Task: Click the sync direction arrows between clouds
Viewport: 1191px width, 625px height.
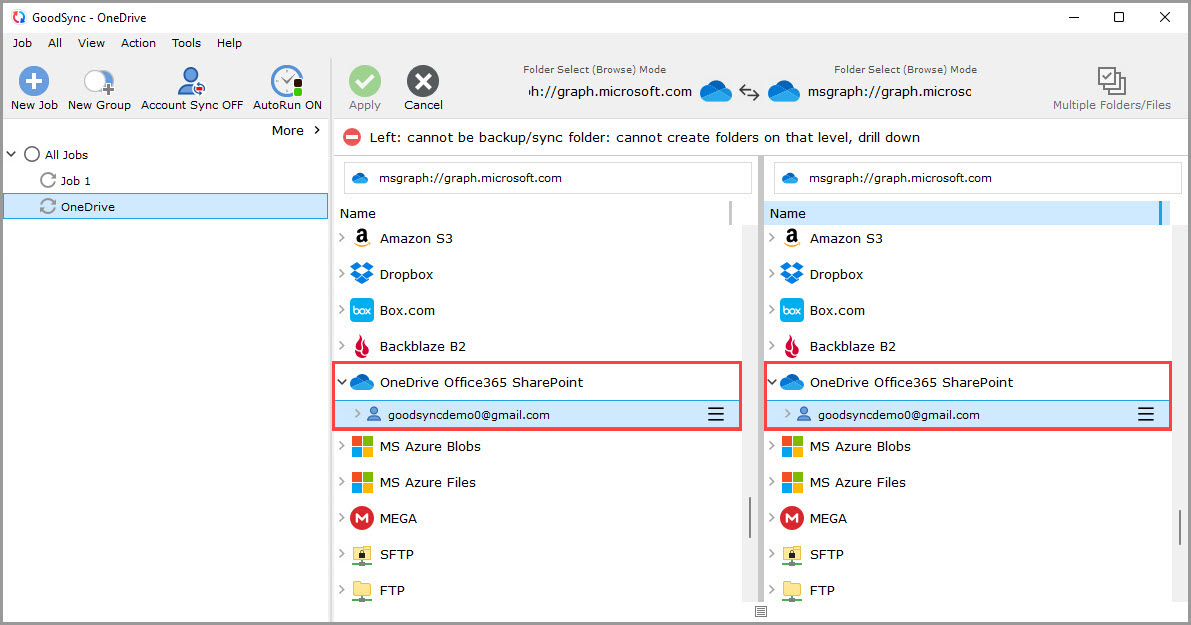Action: click(x=750, y=93)
